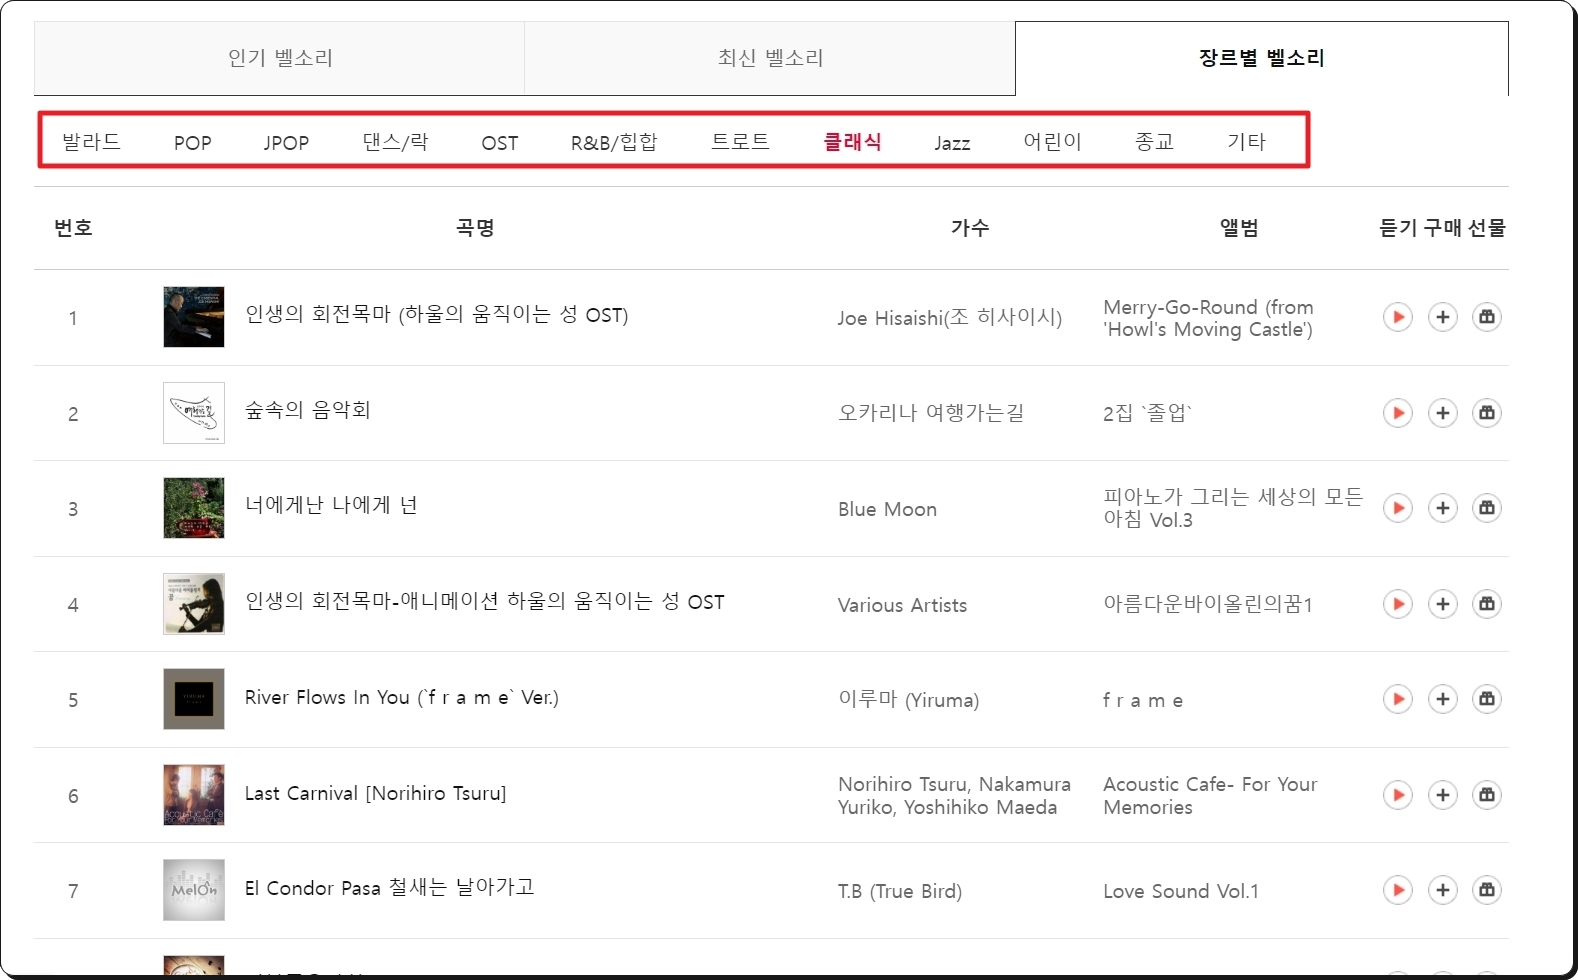Open album art for Joe Hisaishi song

point(194,317)
